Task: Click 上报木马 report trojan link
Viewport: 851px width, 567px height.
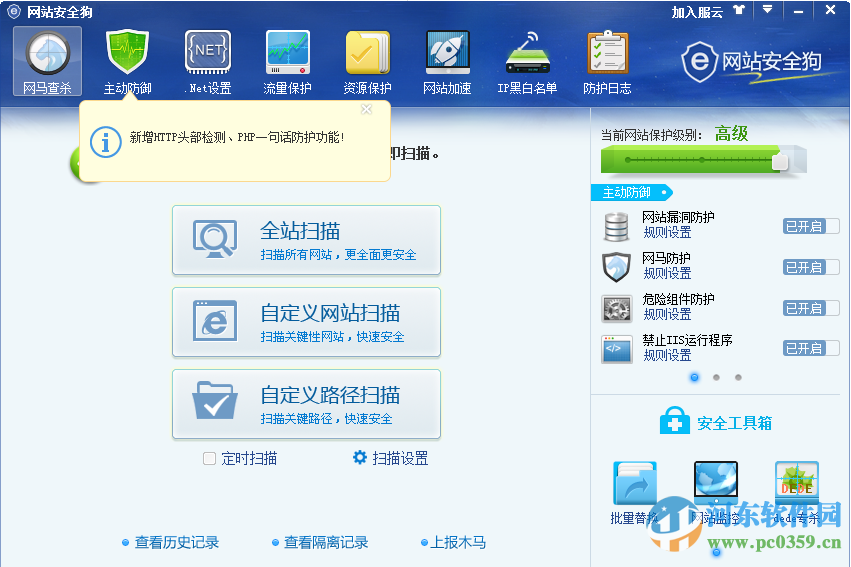Action: (458, 542)
